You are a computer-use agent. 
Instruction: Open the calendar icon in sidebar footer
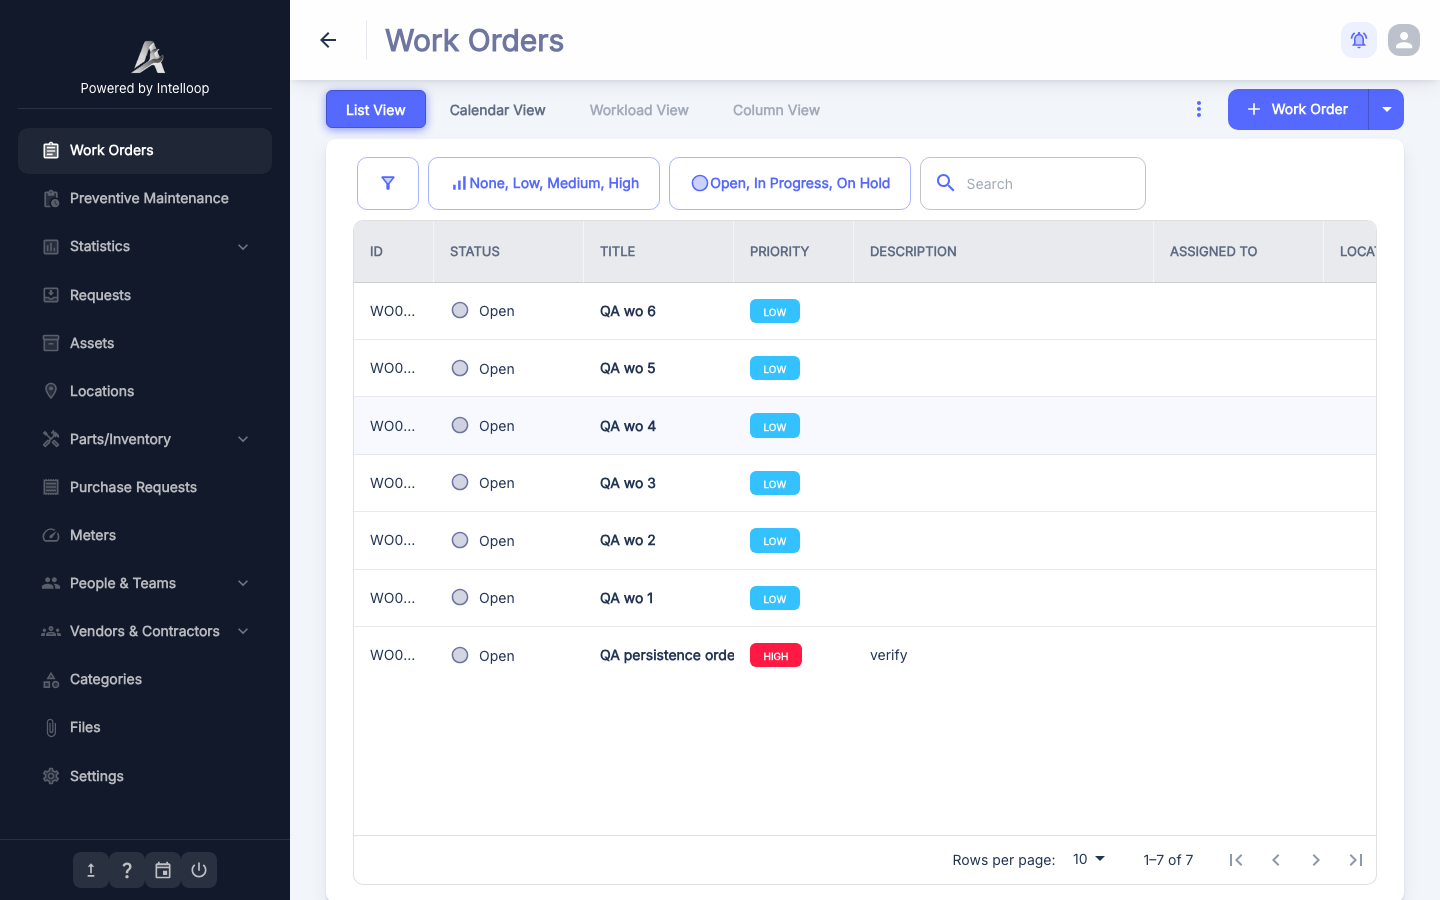(163, 870)
